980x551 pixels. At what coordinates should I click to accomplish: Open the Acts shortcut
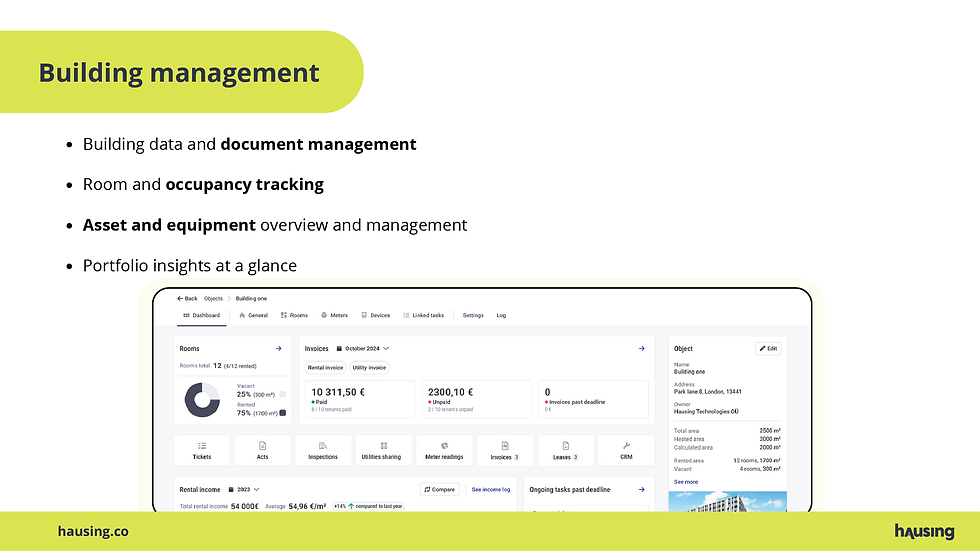click(262, 450)
